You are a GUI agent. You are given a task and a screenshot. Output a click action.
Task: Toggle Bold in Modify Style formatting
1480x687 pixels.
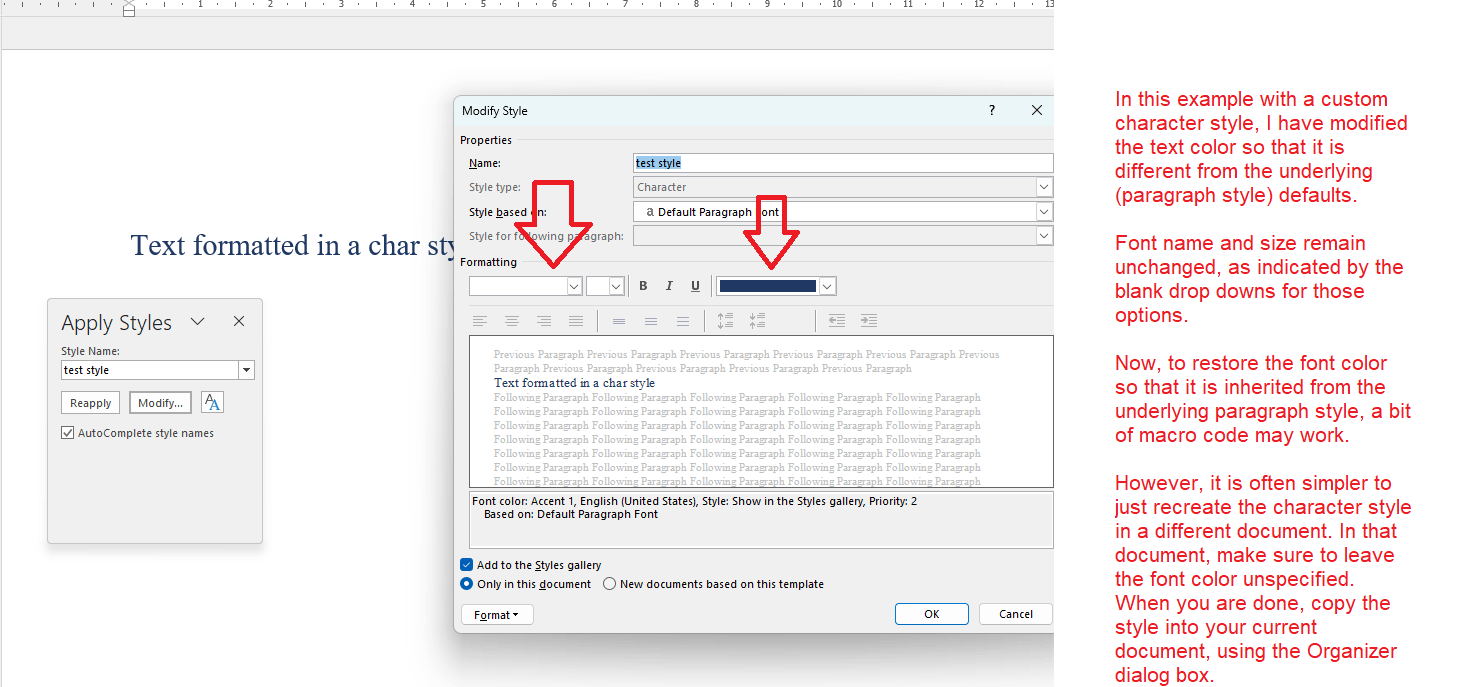coord(643,286)
